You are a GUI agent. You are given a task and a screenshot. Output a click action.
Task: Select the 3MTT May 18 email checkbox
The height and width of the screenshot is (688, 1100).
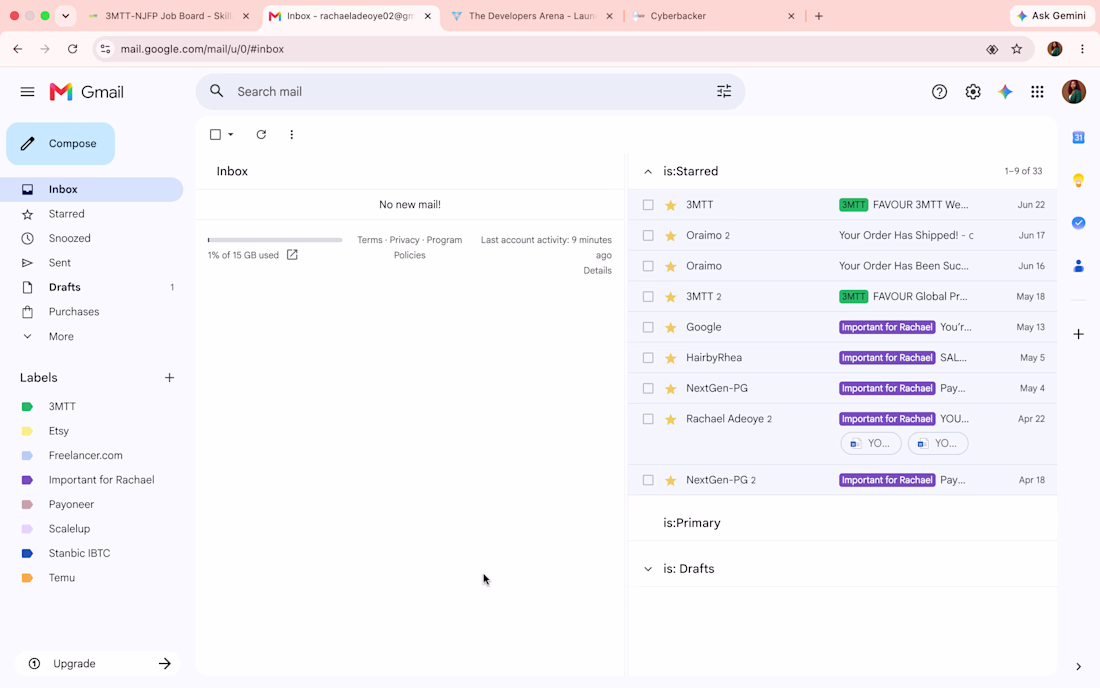click(x=648, y=297)
